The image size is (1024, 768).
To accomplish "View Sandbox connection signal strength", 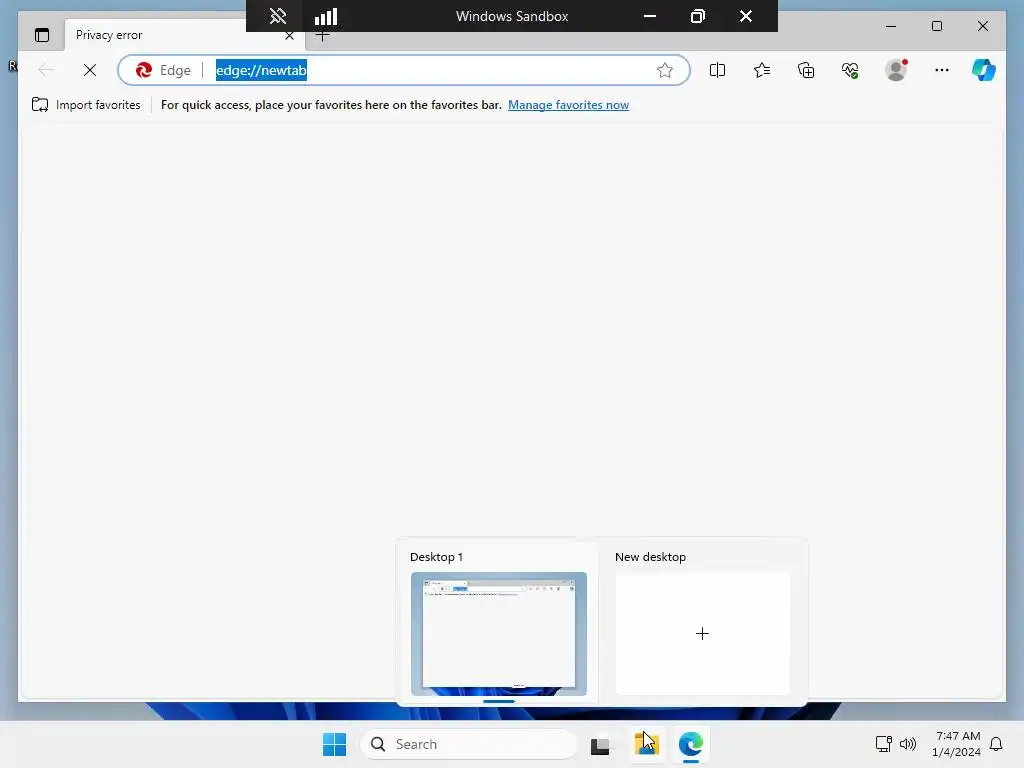I will click(x=326, y=16).
